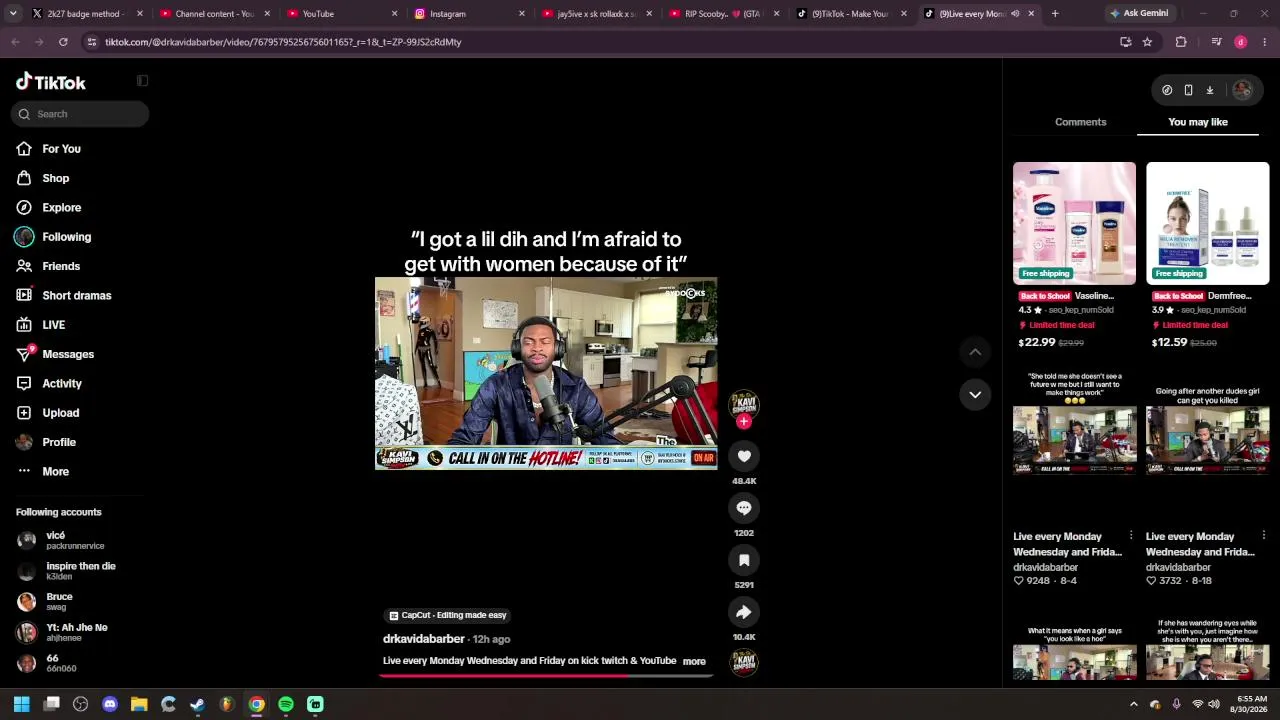The width and height of the screenshot is (1280, 720).
Task: Save video with the bookmark icon
Action: click(x=744, y=560)
